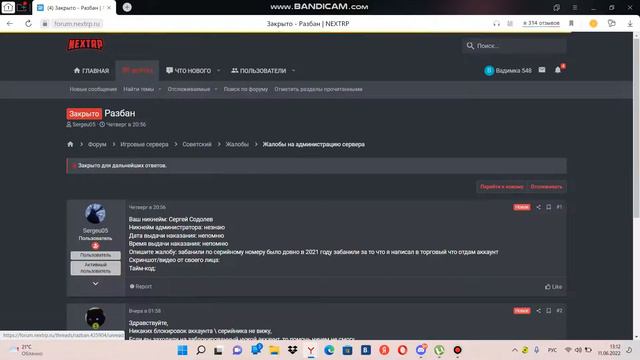
Task: Open Windows Start menu
Action: (182, 350)
